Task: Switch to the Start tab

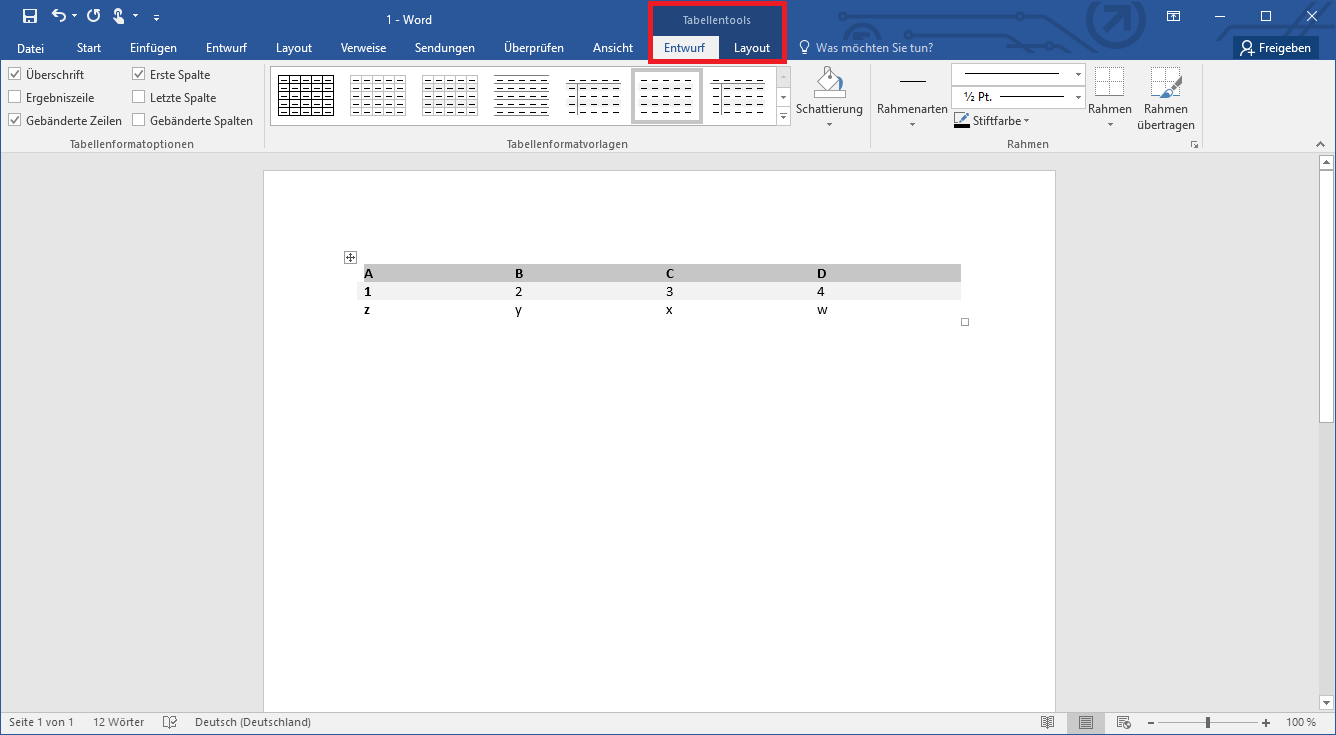Action: [x=89, y=48]
